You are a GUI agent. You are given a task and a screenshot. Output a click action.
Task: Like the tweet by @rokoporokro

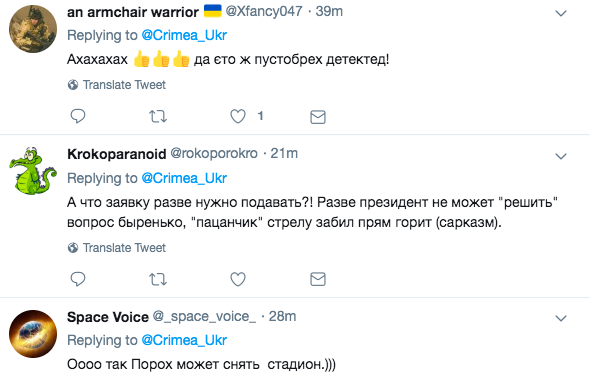pos(238,279)
